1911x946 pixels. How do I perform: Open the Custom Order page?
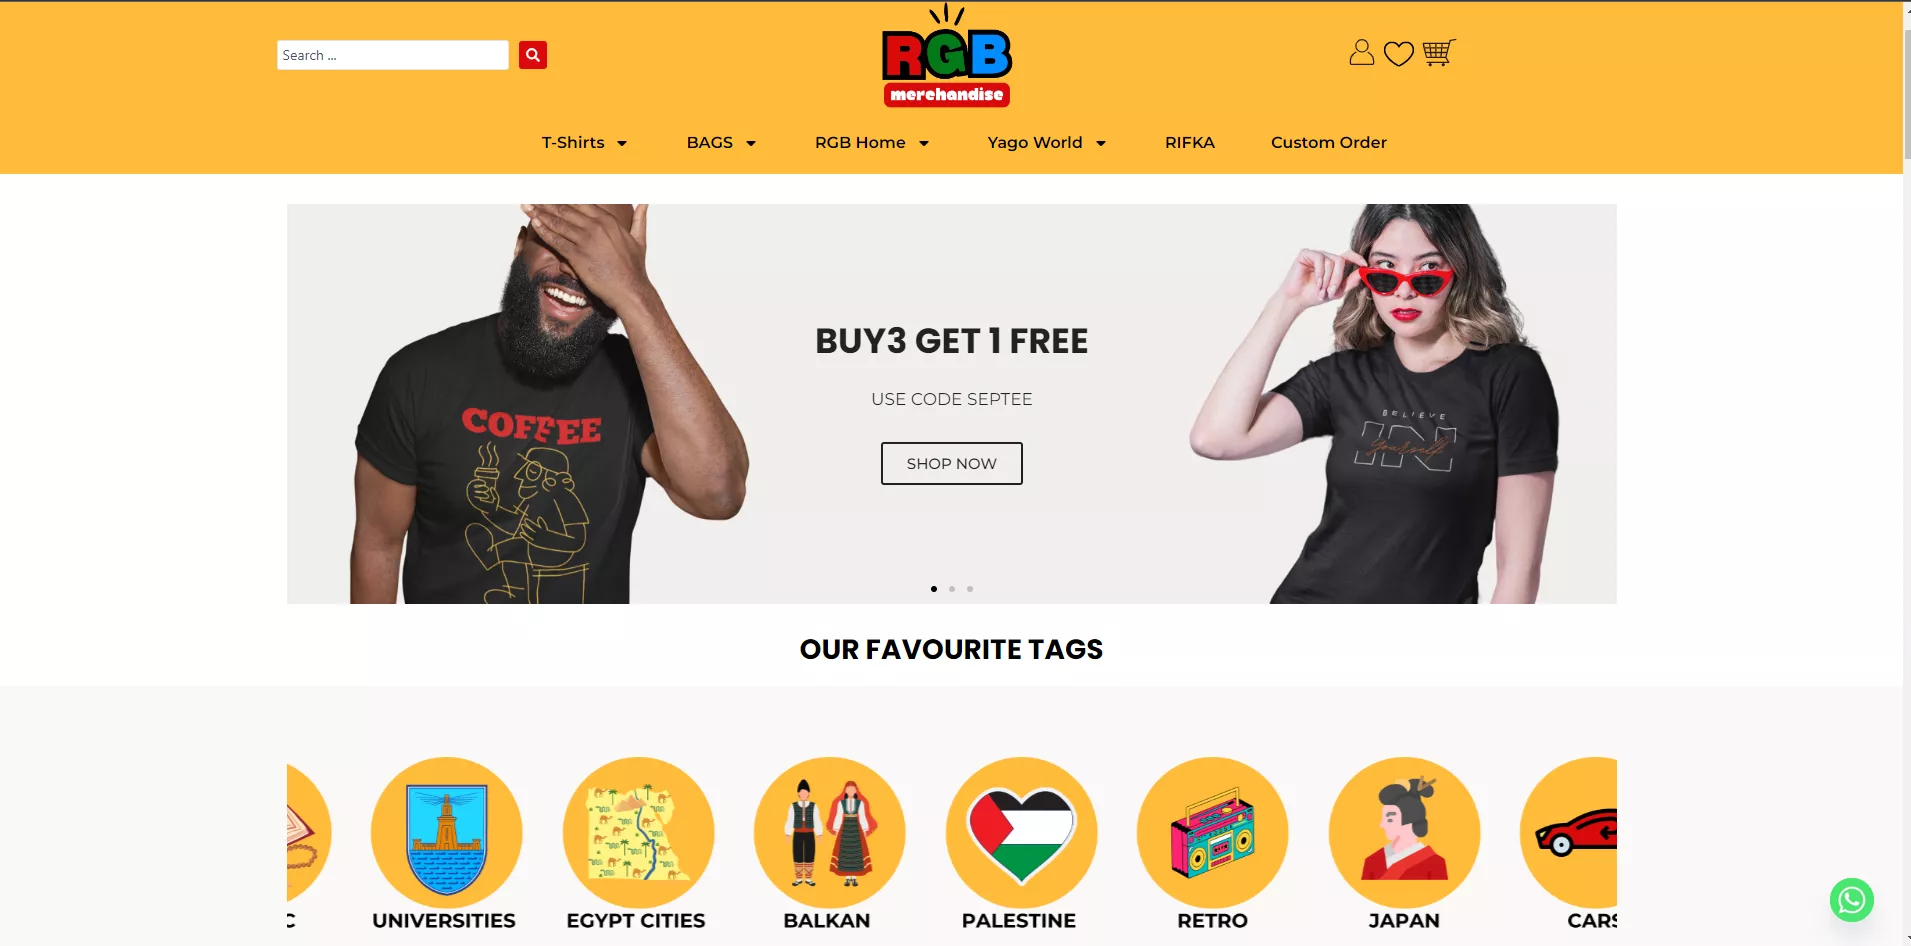click(x=1329, y=143)
